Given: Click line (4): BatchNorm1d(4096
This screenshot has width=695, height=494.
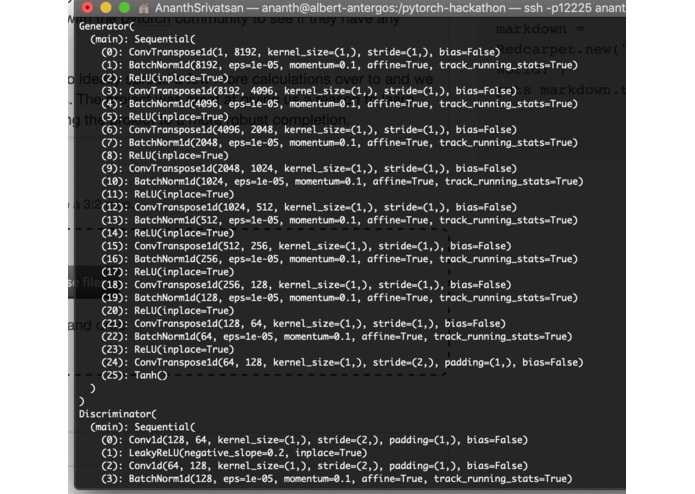Looking at the screenshot, I should [x=340, y=104].
